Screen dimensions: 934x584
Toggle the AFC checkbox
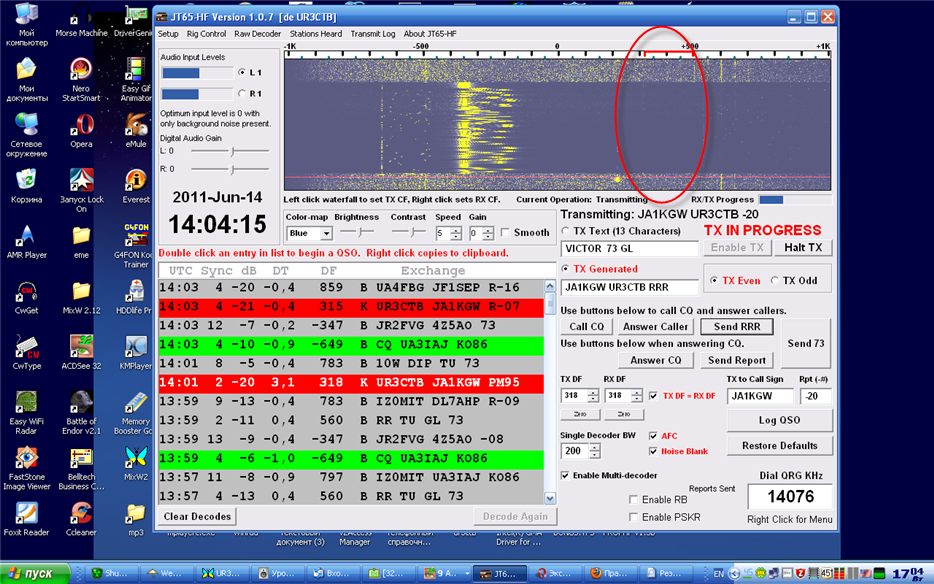[x=653, y=436]
